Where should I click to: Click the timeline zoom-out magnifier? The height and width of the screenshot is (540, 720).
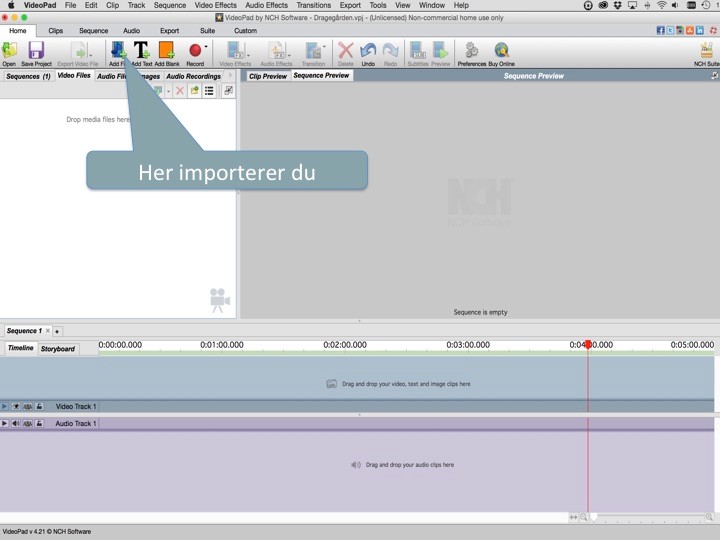[x=584, y=517]
